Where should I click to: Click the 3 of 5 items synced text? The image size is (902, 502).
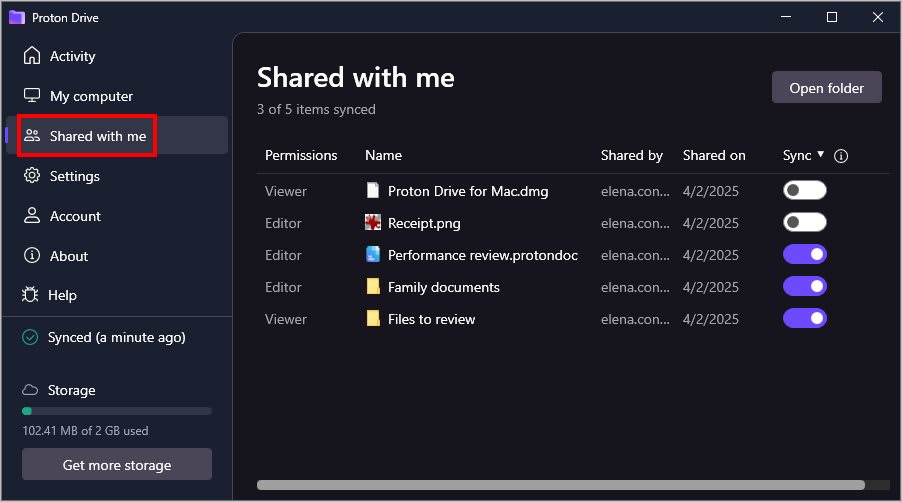click(x=316, y=109)
